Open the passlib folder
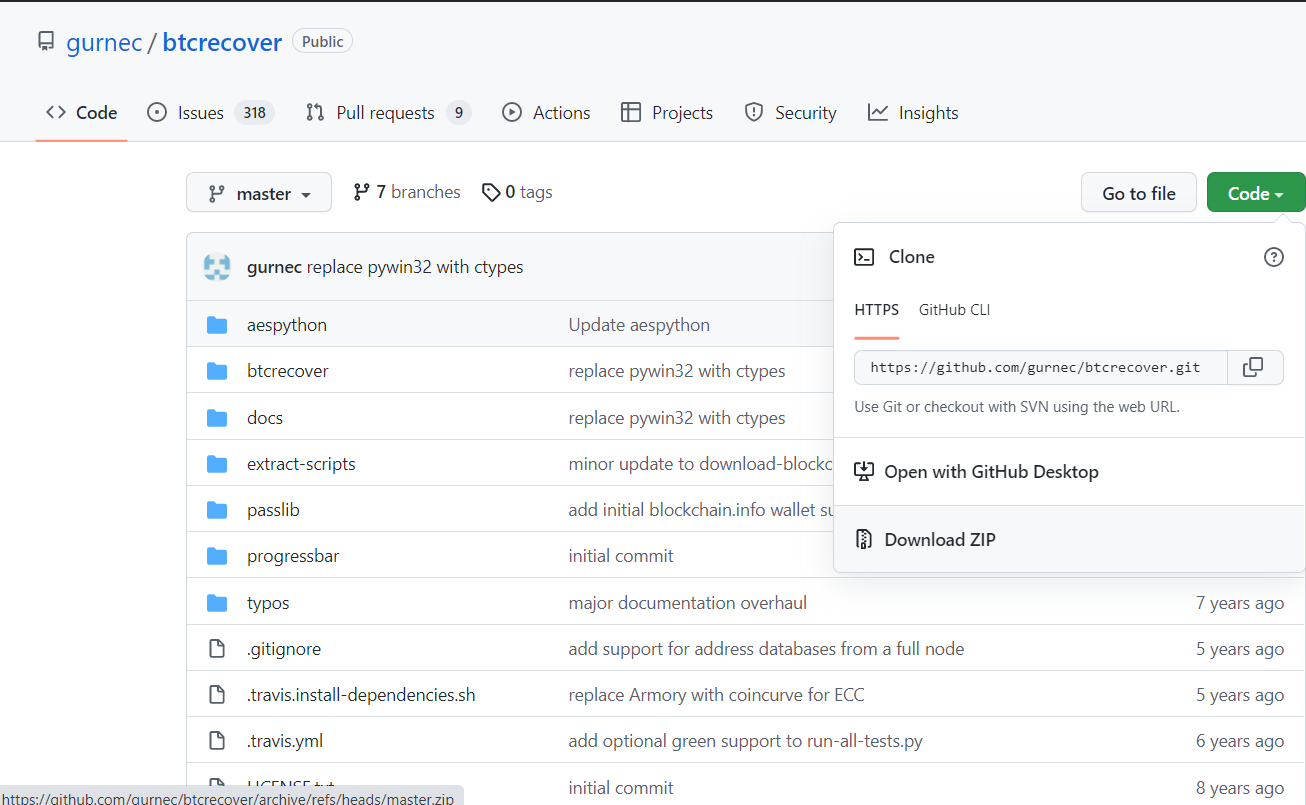 (273, 510)
